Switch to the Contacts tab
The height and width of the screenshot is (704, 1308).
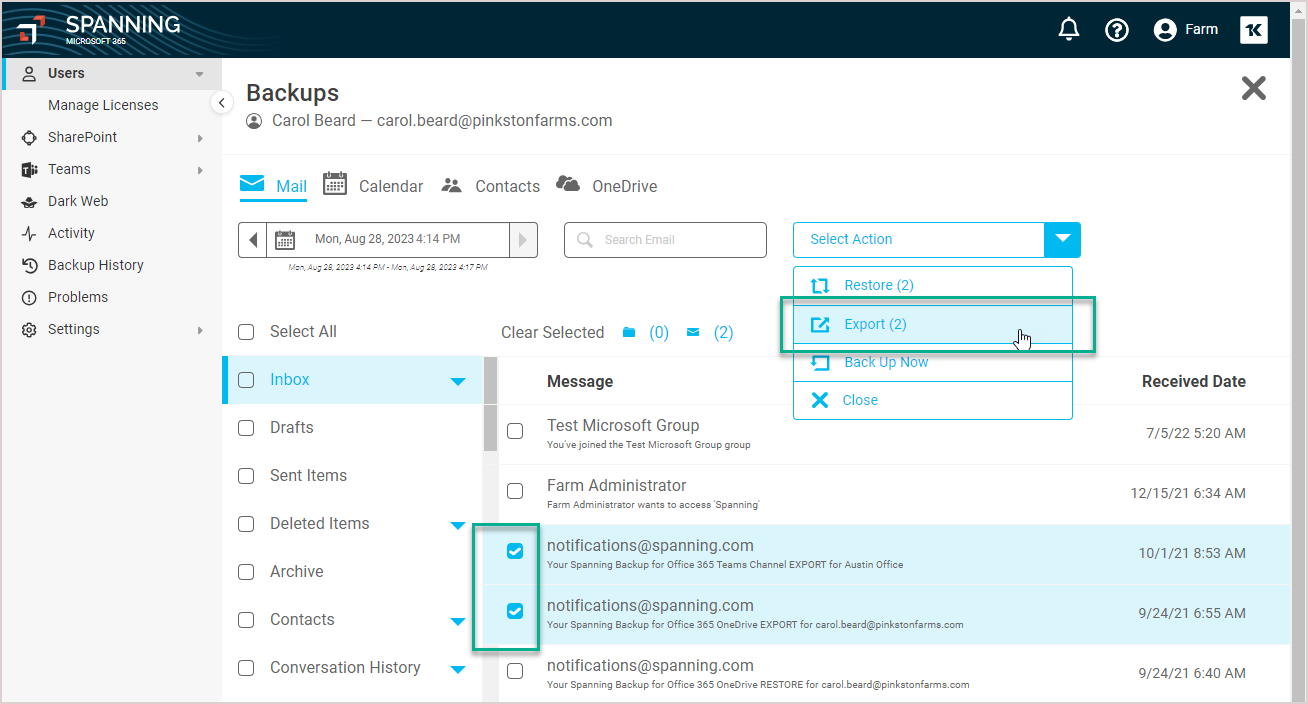[490, 186]
